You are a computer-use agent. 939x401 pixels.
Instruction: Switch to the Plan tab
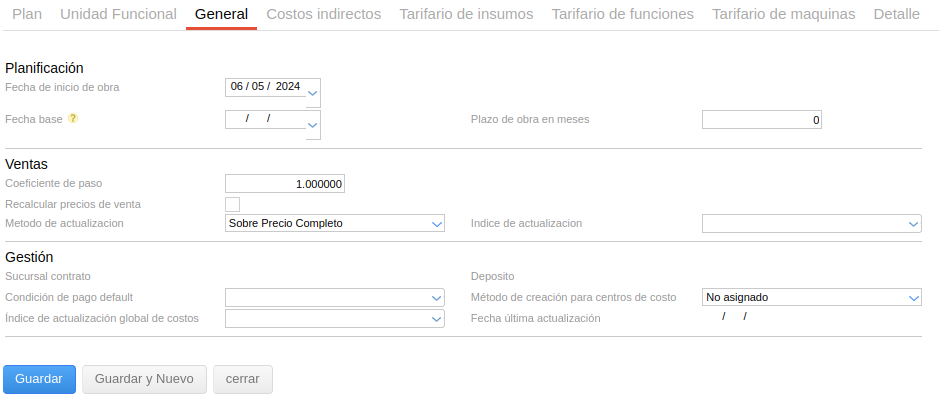pyautogui.click(x=26, y=15)
